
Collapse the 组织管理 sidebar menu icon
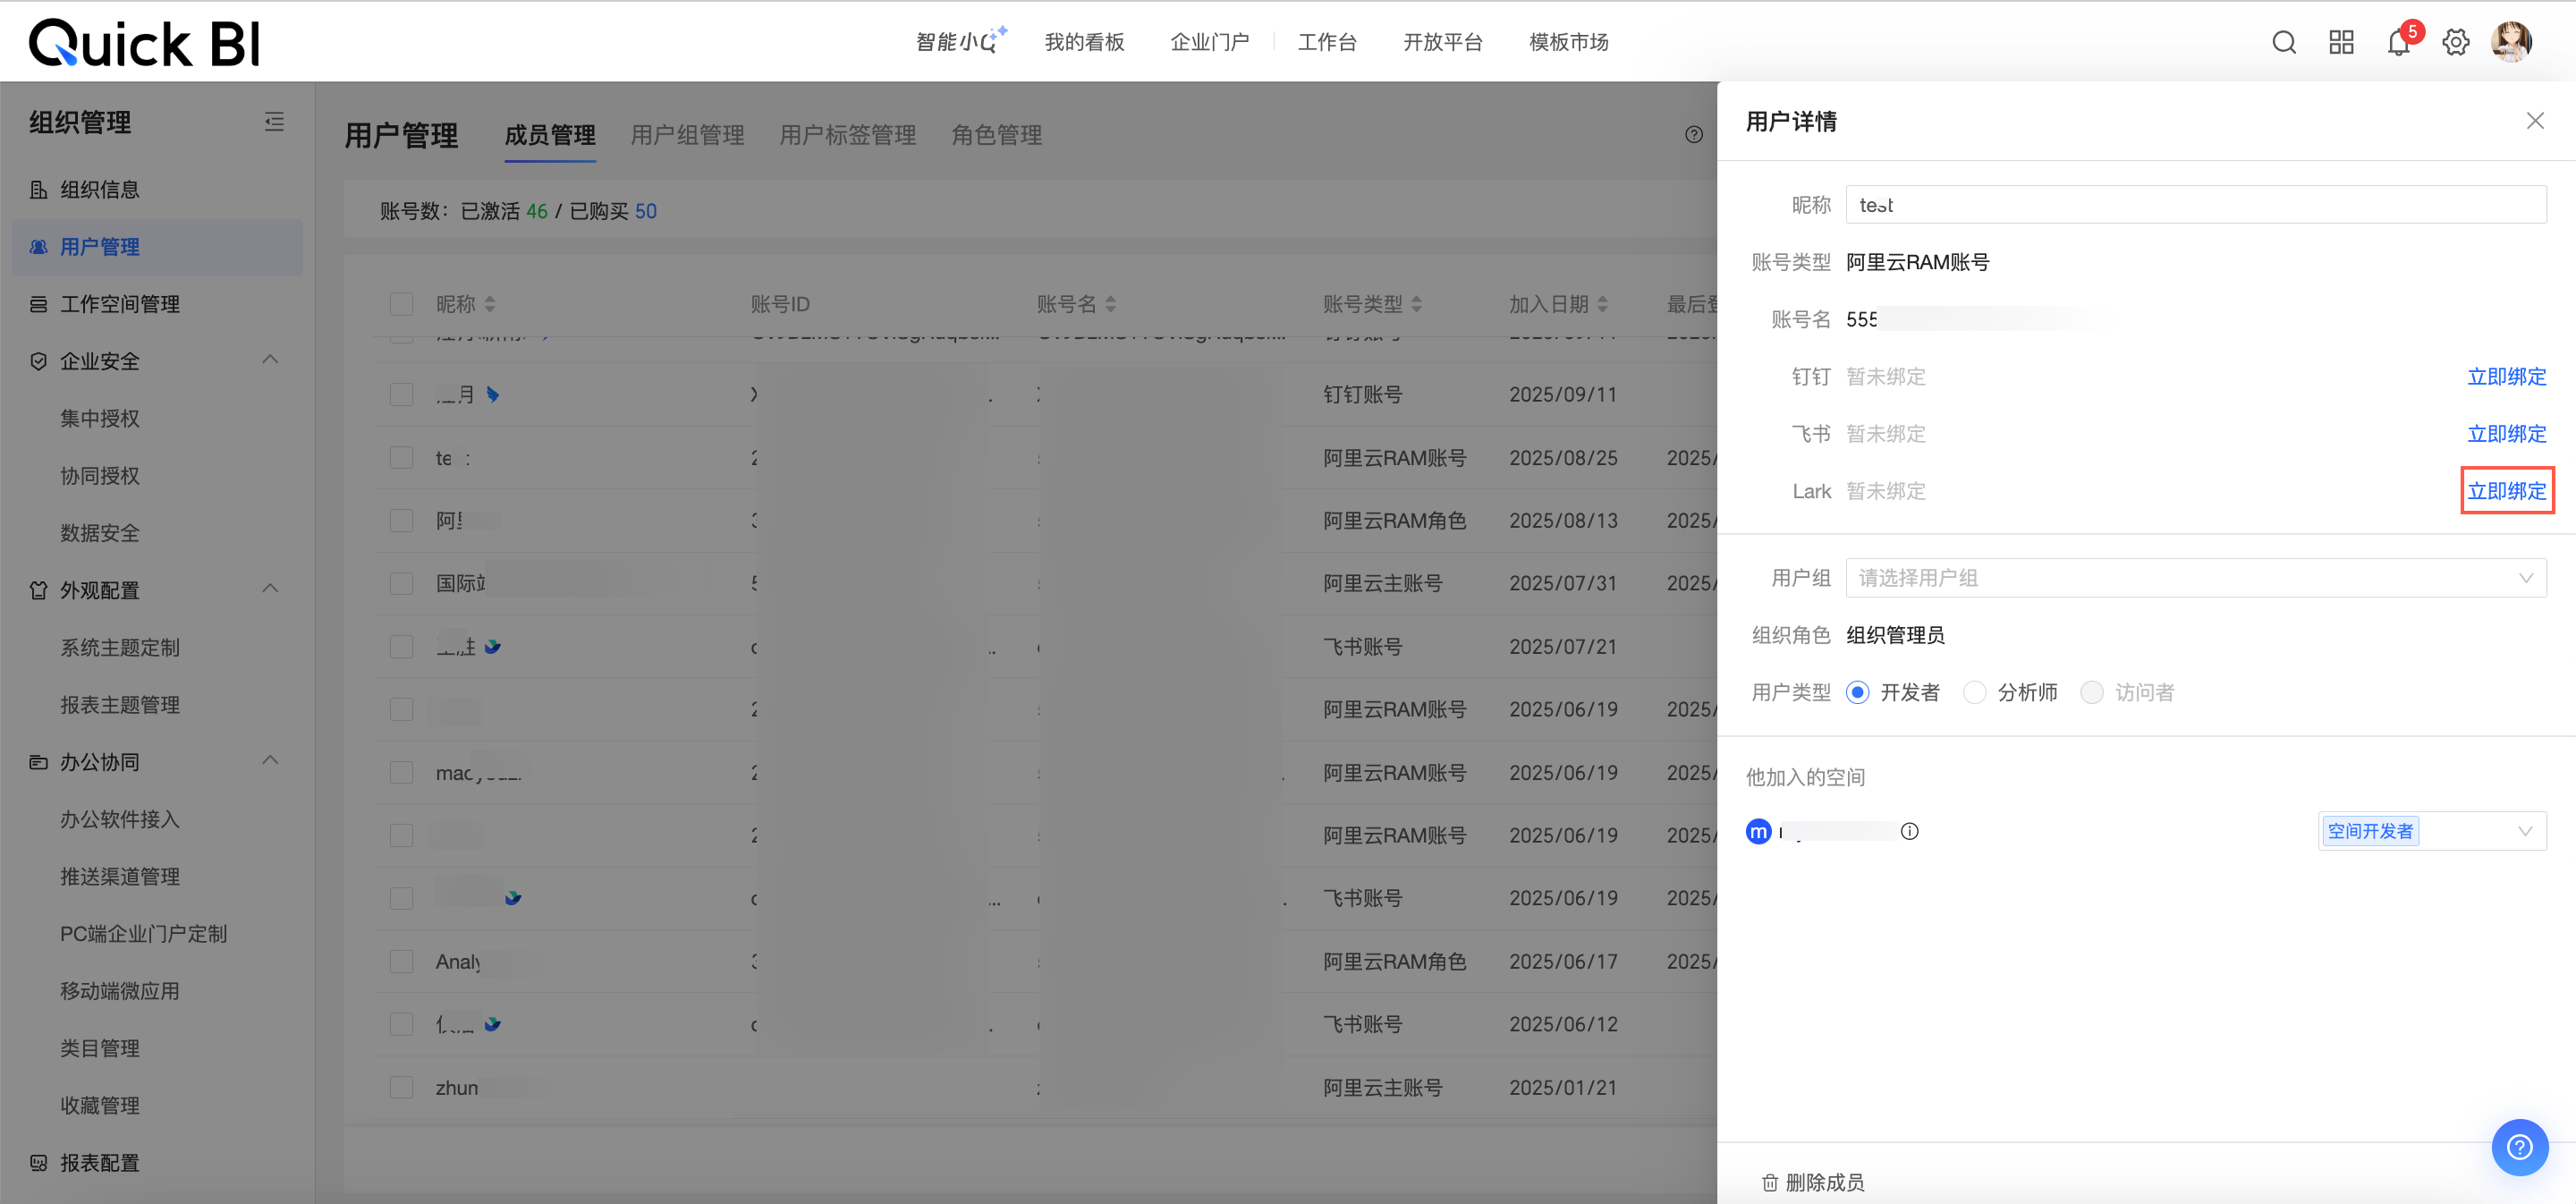pos(274,122)
